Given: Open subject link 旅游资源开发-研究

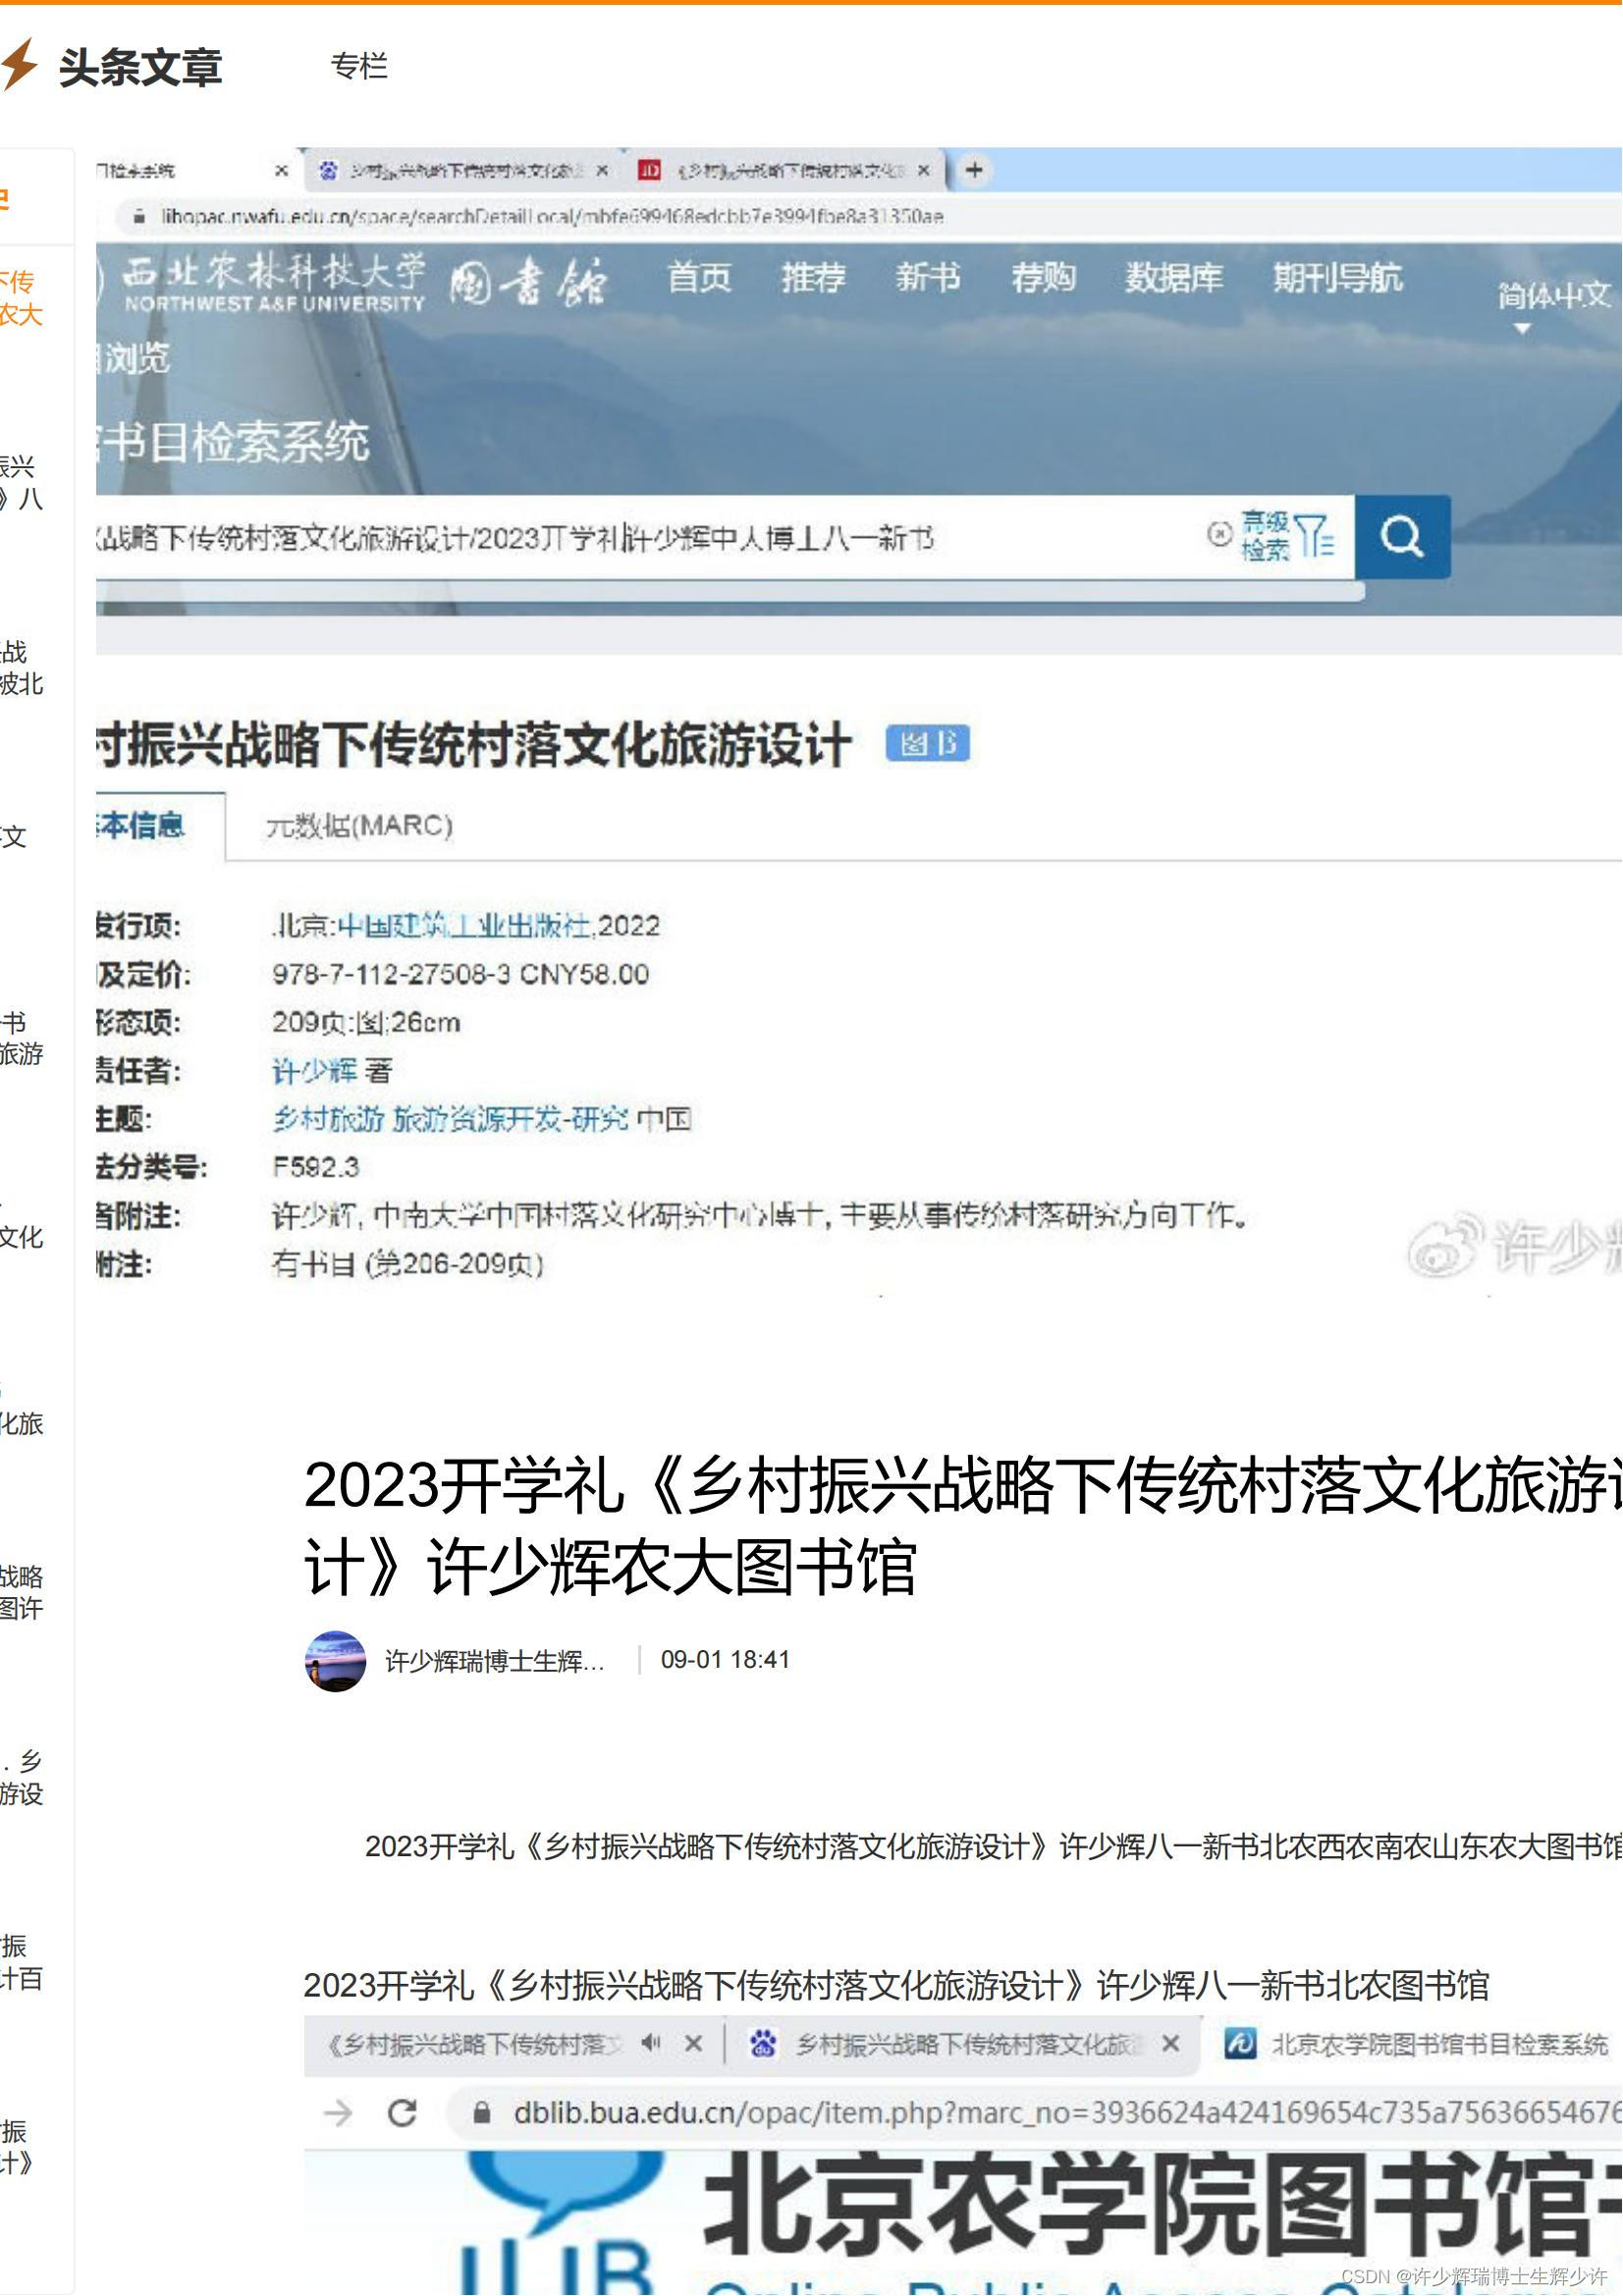Looking at the screenshot, I should click(510, 1120).
